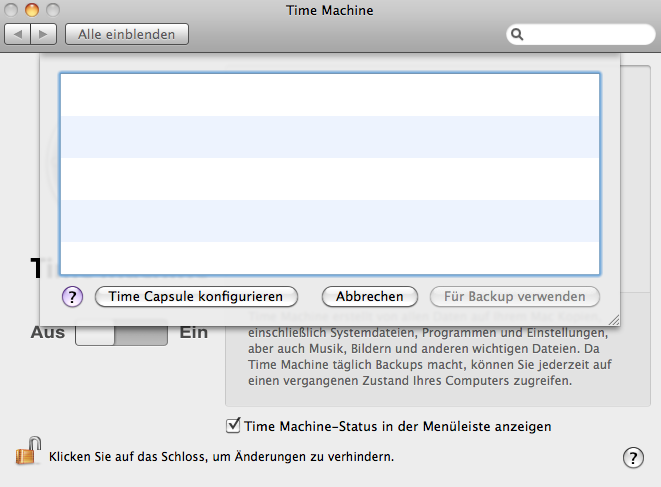The width and height of the screenshot is (661, 487).
Task: Open Time Machine help at bottom right
Action: point(633,457)
